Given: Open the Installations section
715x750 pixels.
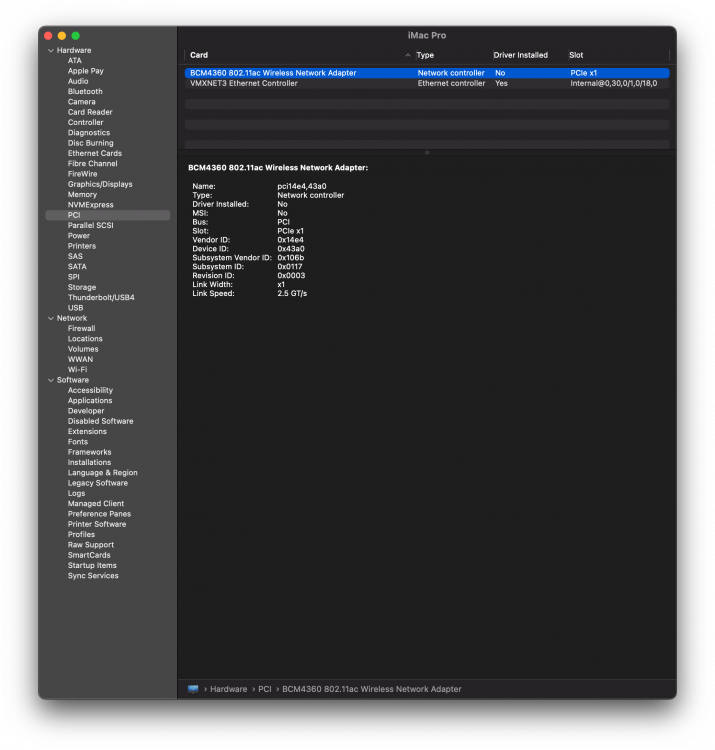Looking at the screenshot, I should (89, 462).
